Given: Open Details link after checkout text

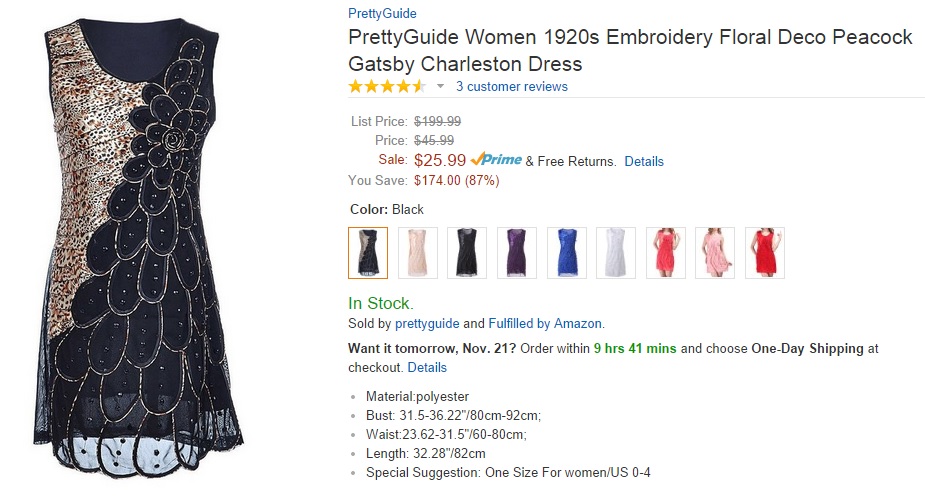Looking at the screenshot, I should 427,367.
